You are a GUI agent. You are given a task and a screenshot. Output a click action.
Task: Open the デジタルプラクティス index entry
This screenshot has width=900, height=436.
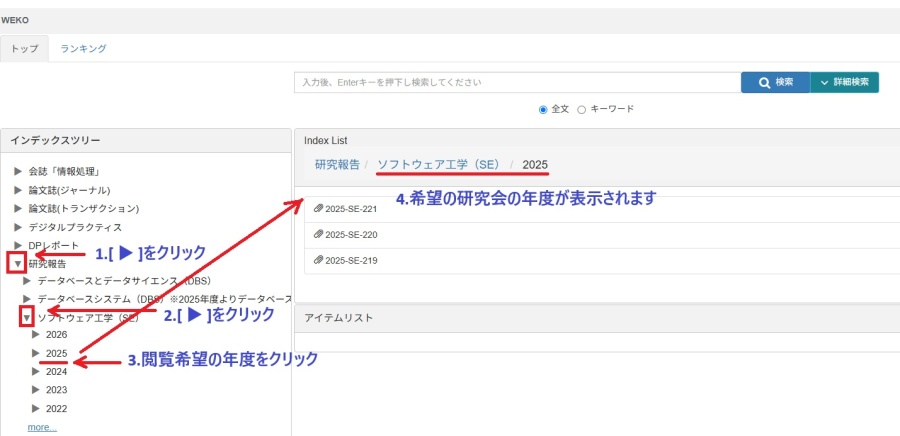tap(75, 227)
